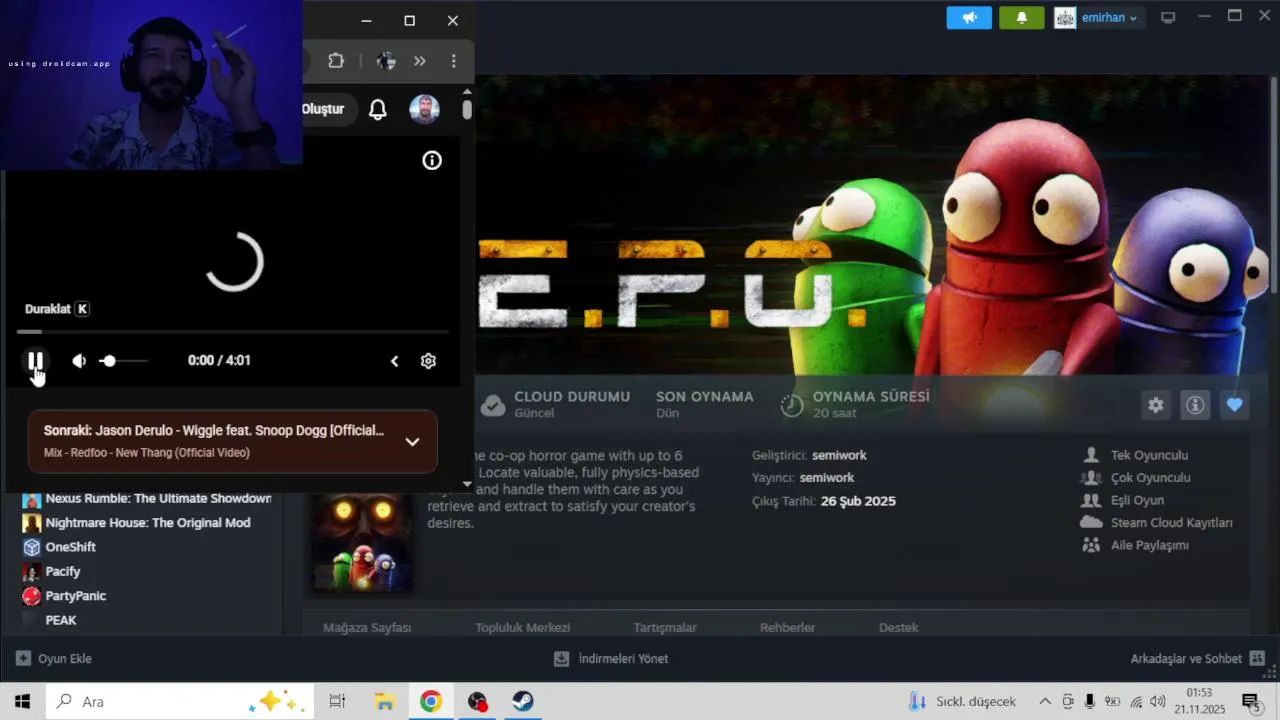1280x720 pixels.
Task: Open Wi-Fi network tray icon
Action: 1136,701
